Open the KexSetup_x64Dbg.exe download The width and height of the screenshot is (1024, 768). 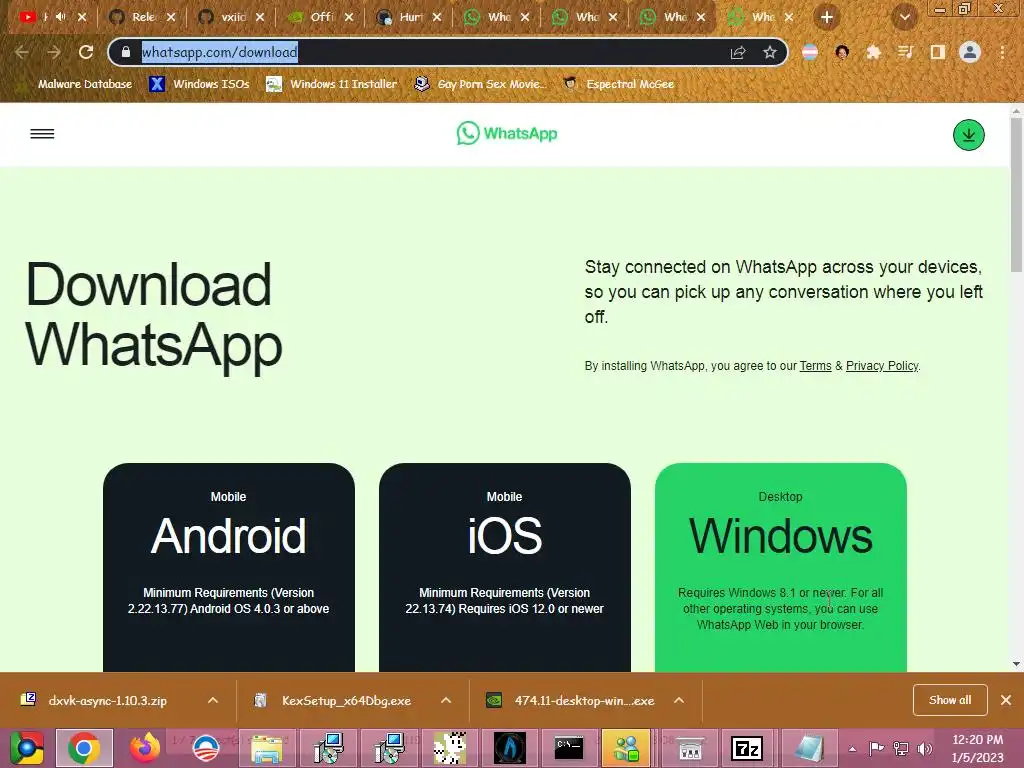coord(346,700)
